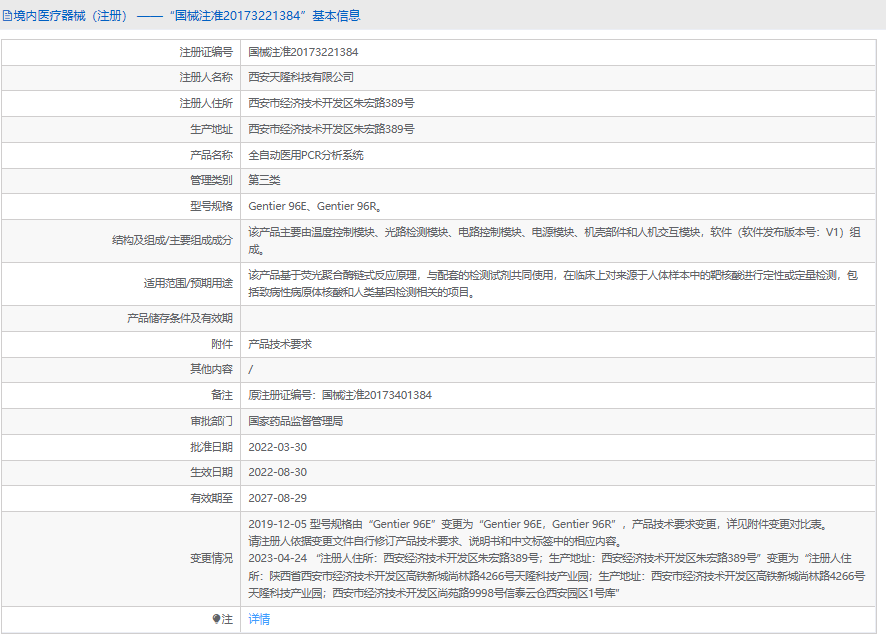Click the 生效日期 label
886x639 pixels.
211,472
